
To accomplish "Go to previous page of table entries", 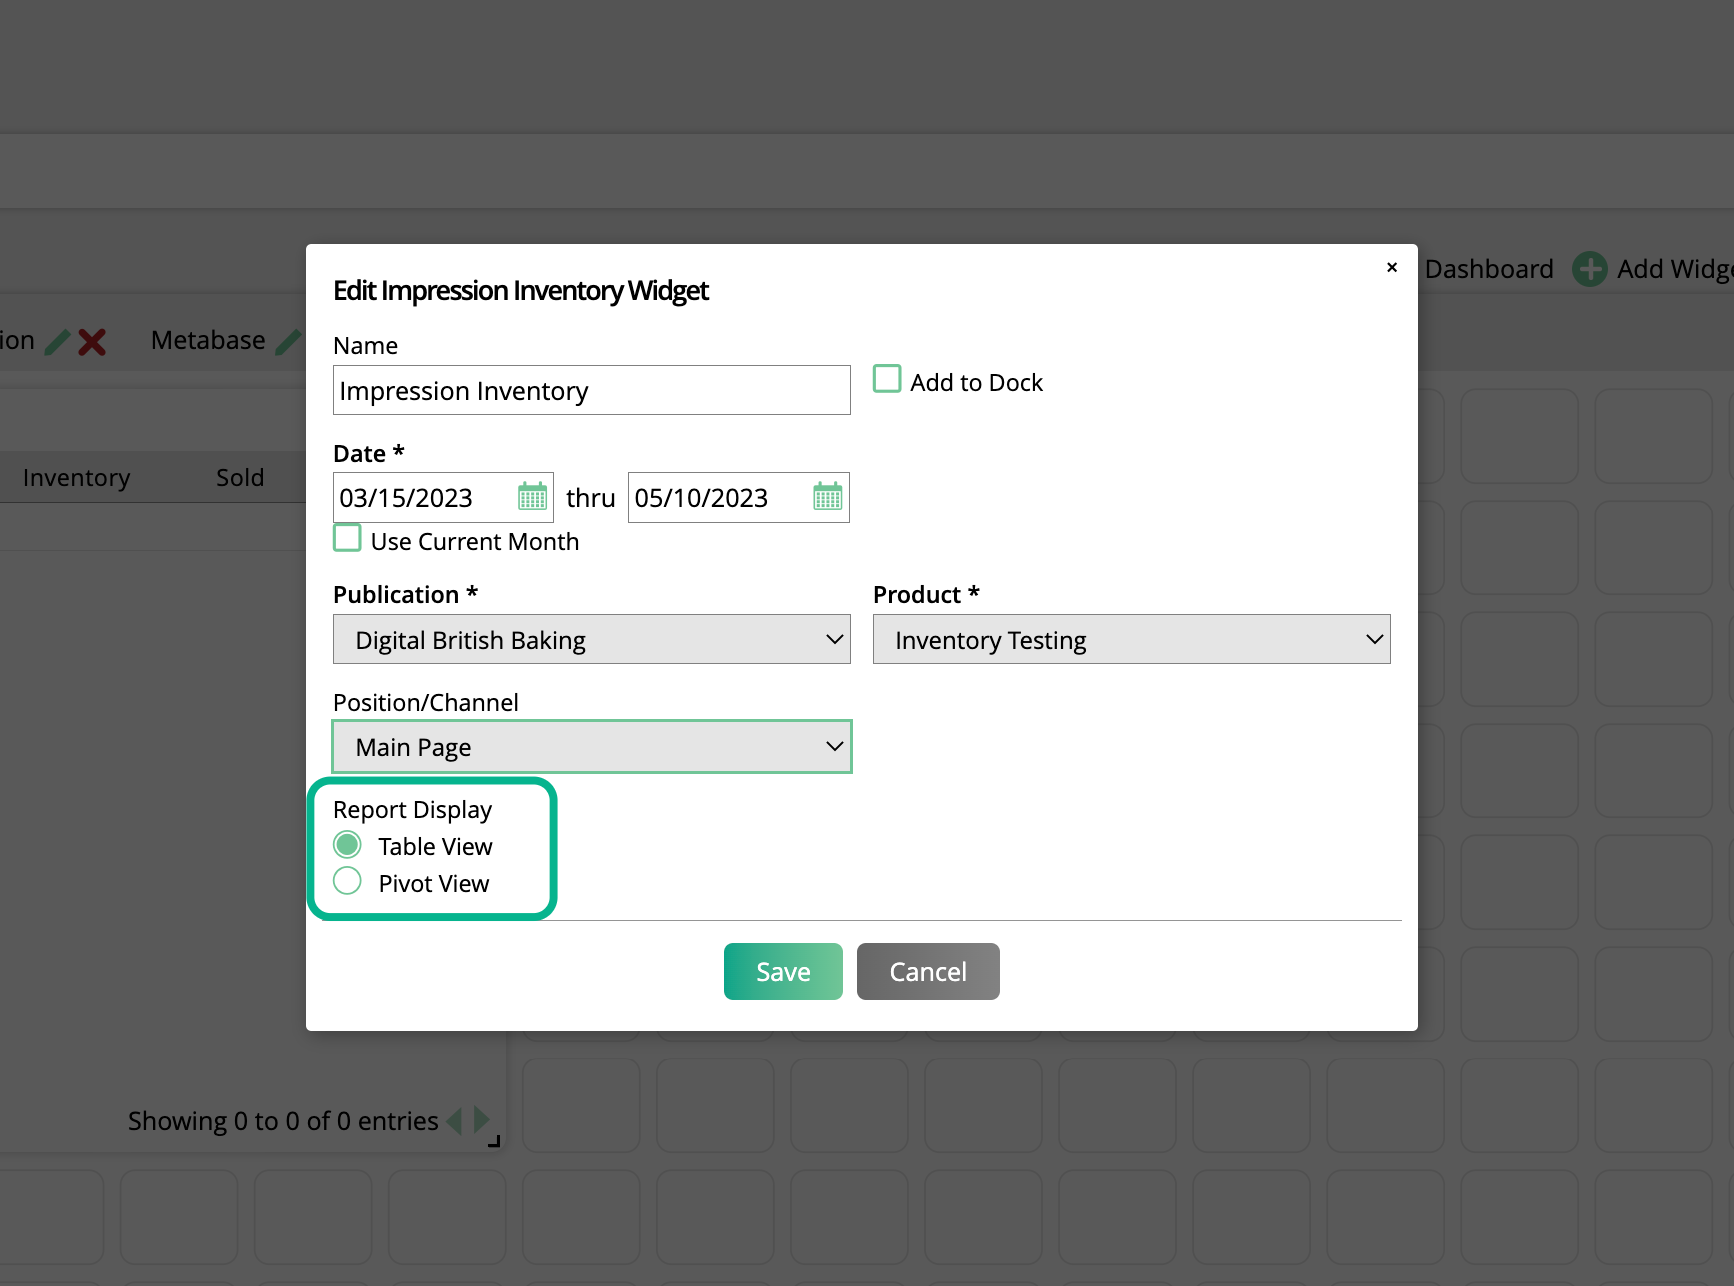I will [x=455, y=1120].
